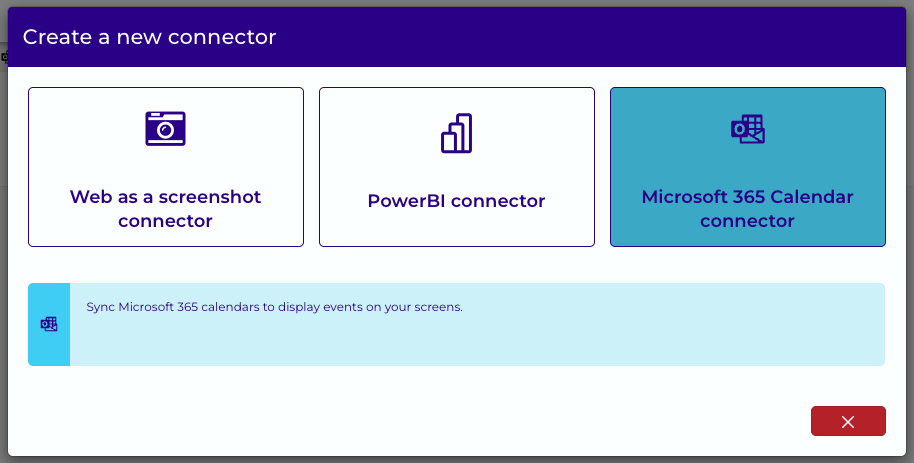Click the dimmed backdrop above the dialog
Image resolution: width=914 pixels, height=463 pixels.
[457, 3]
